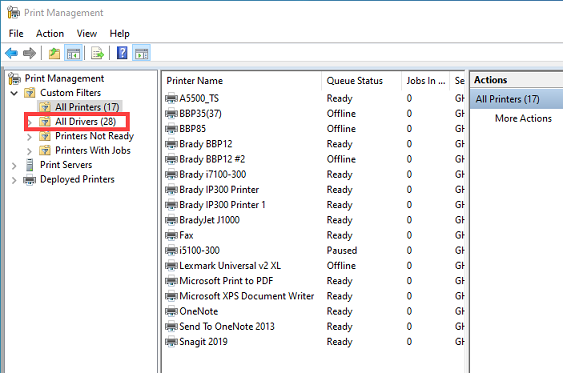Click the printer icon beside A5500_TS

[x=171, y=98]
